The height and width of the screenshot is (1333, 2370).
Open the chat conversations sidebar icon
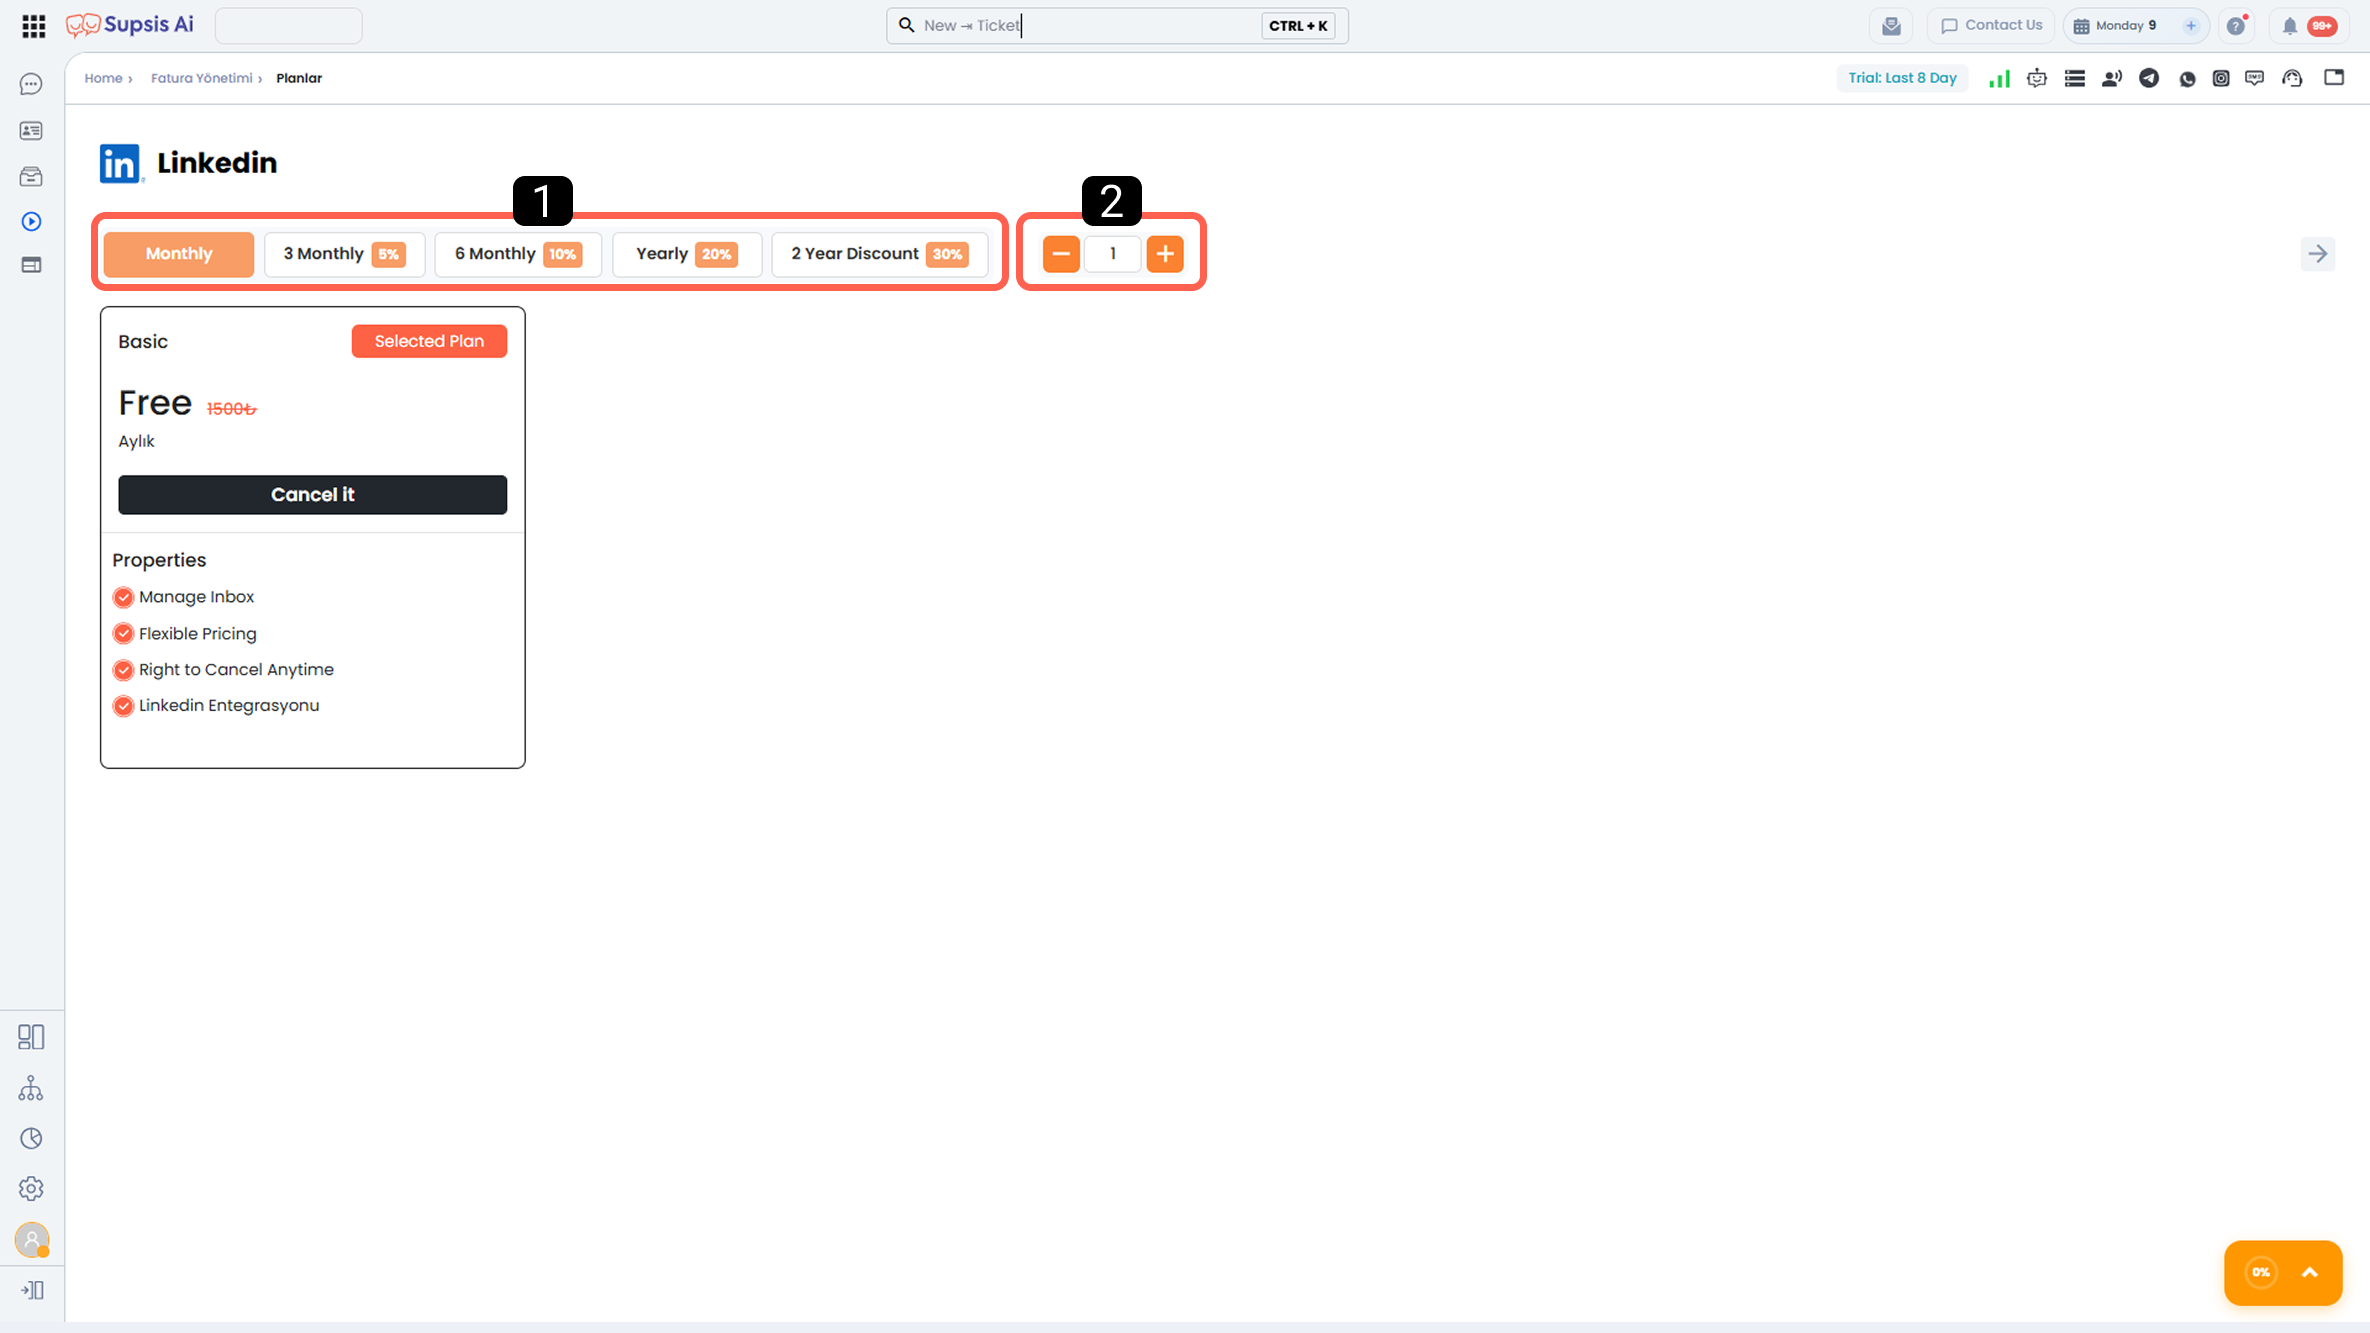point(31,84)
